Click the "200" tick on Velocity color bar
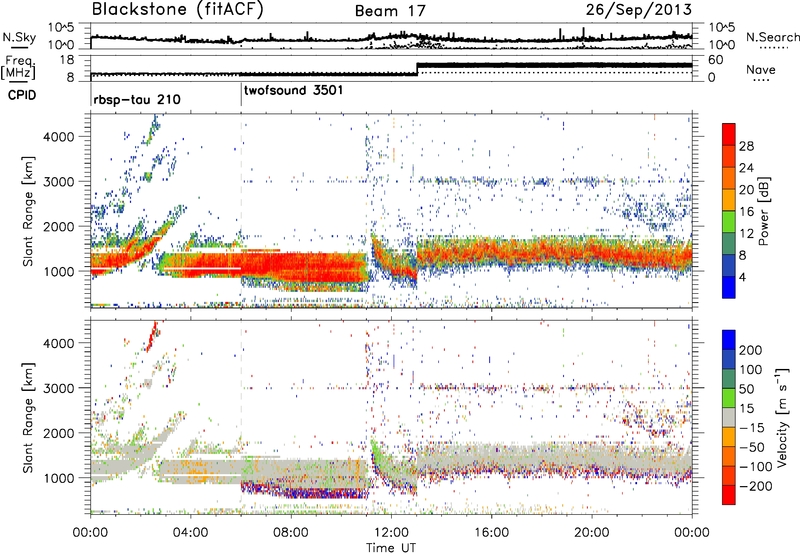The height and width of the screenshot is (554, 800). (751, 350)
